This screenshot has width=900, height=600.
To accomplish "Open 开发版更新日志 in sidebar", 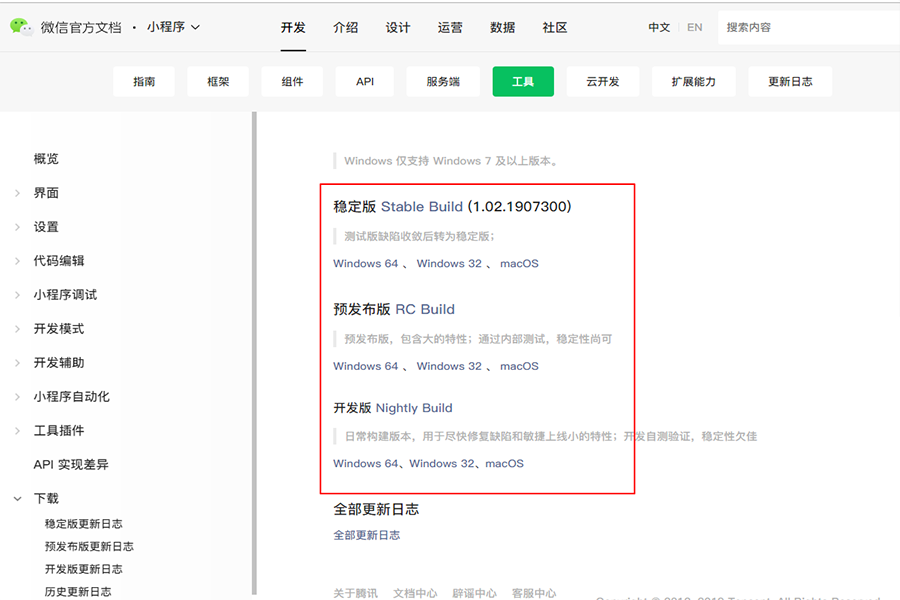I will [84, 569].
